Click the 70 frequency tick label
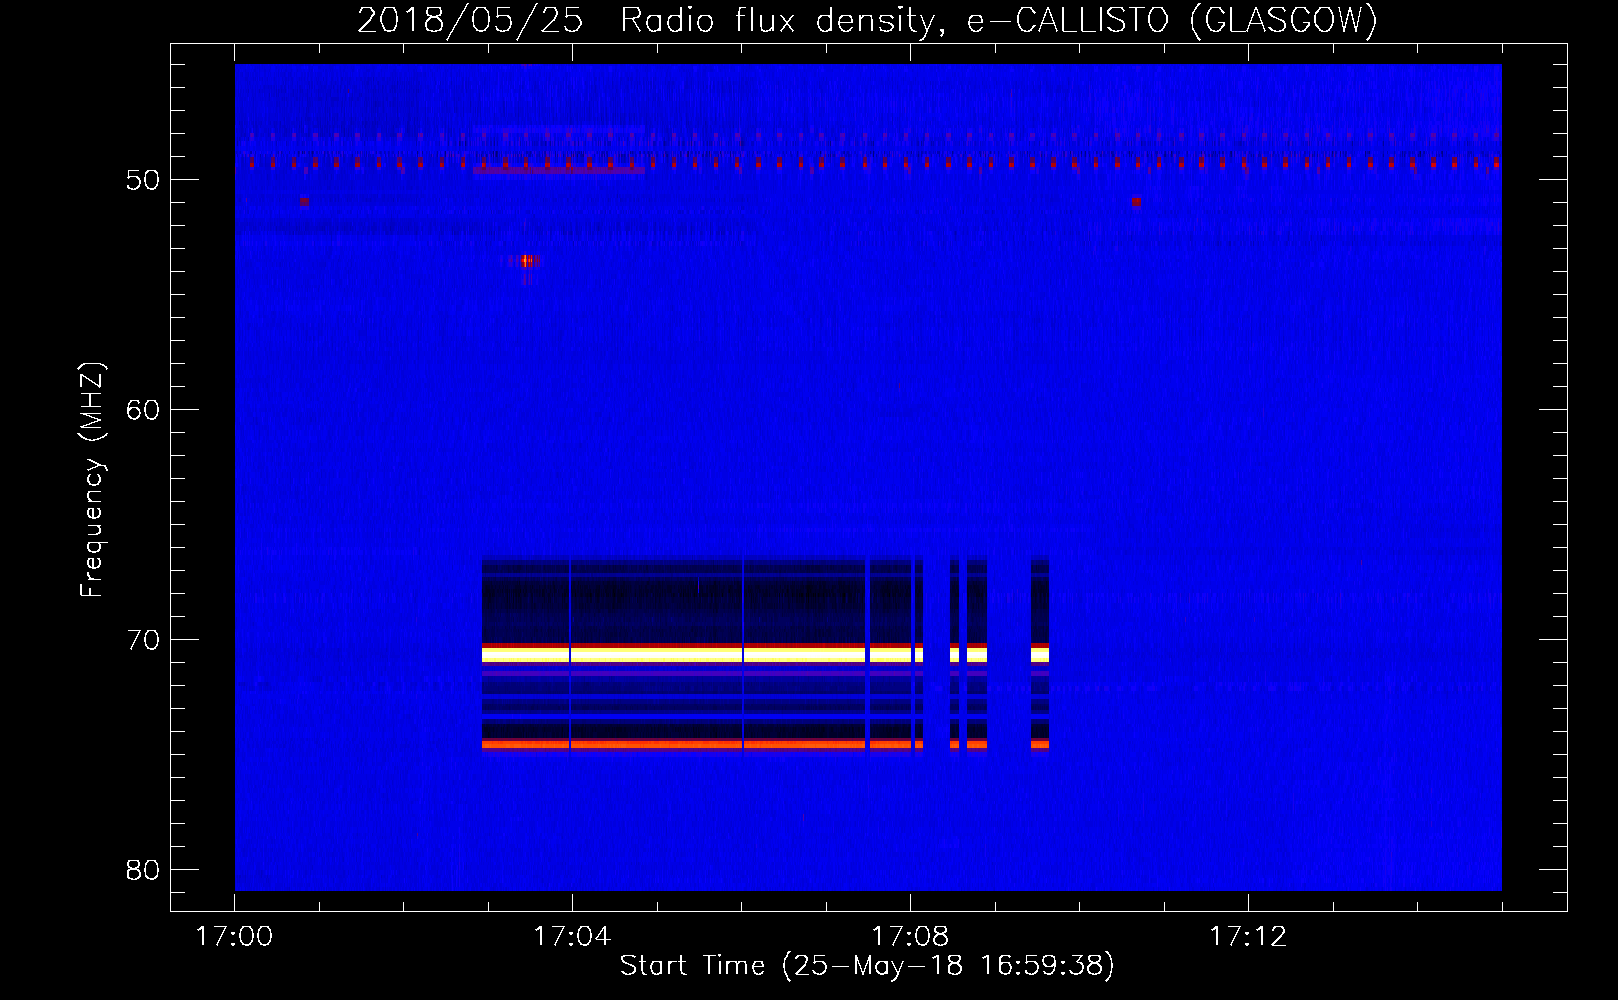 point(143,640)
